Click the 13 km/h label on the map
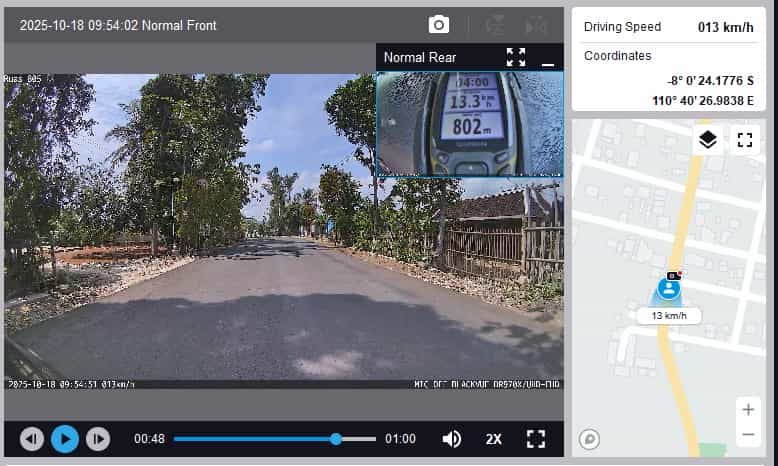The width and height of the screenshot is (778, 466). (x=669, y=315)
